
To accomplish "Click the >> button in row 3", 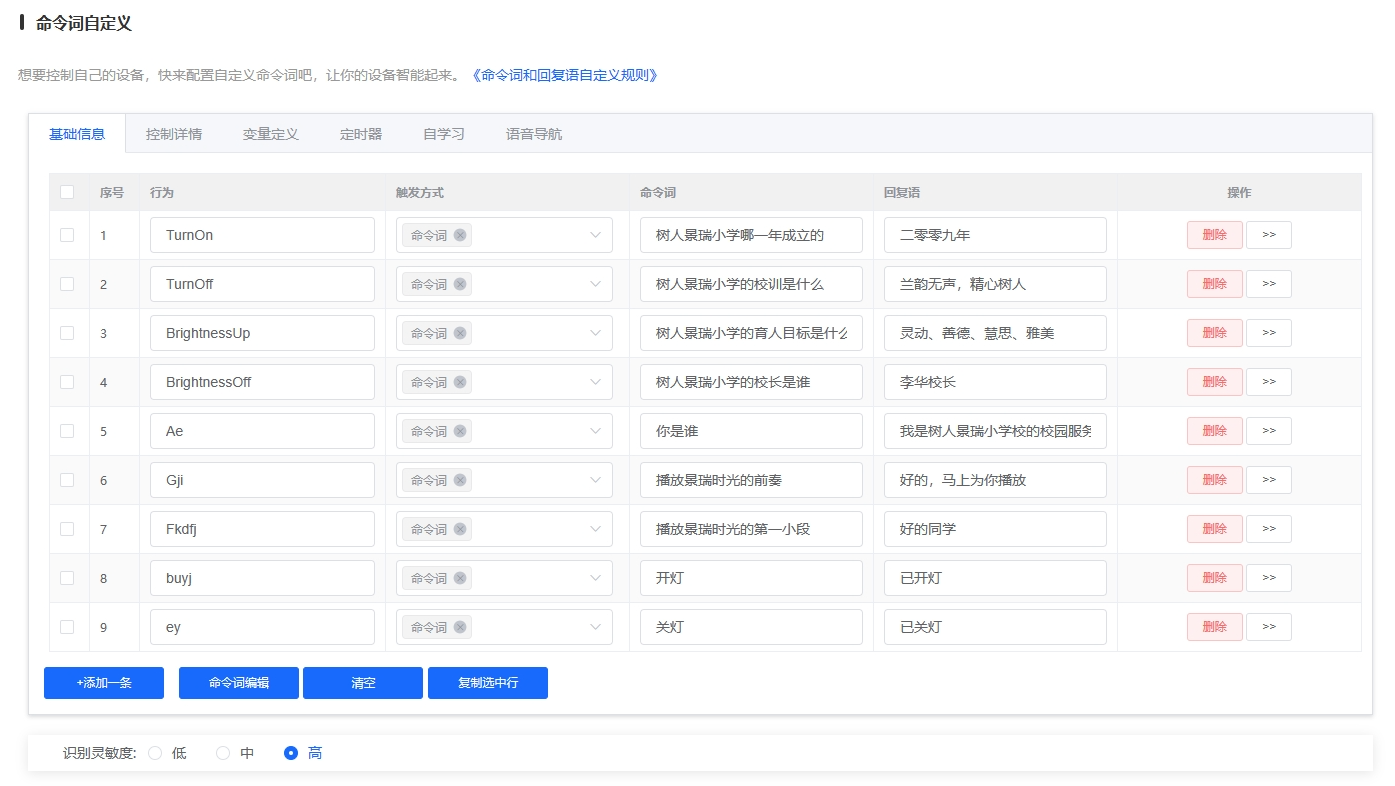I will (x=1269, y=333).
